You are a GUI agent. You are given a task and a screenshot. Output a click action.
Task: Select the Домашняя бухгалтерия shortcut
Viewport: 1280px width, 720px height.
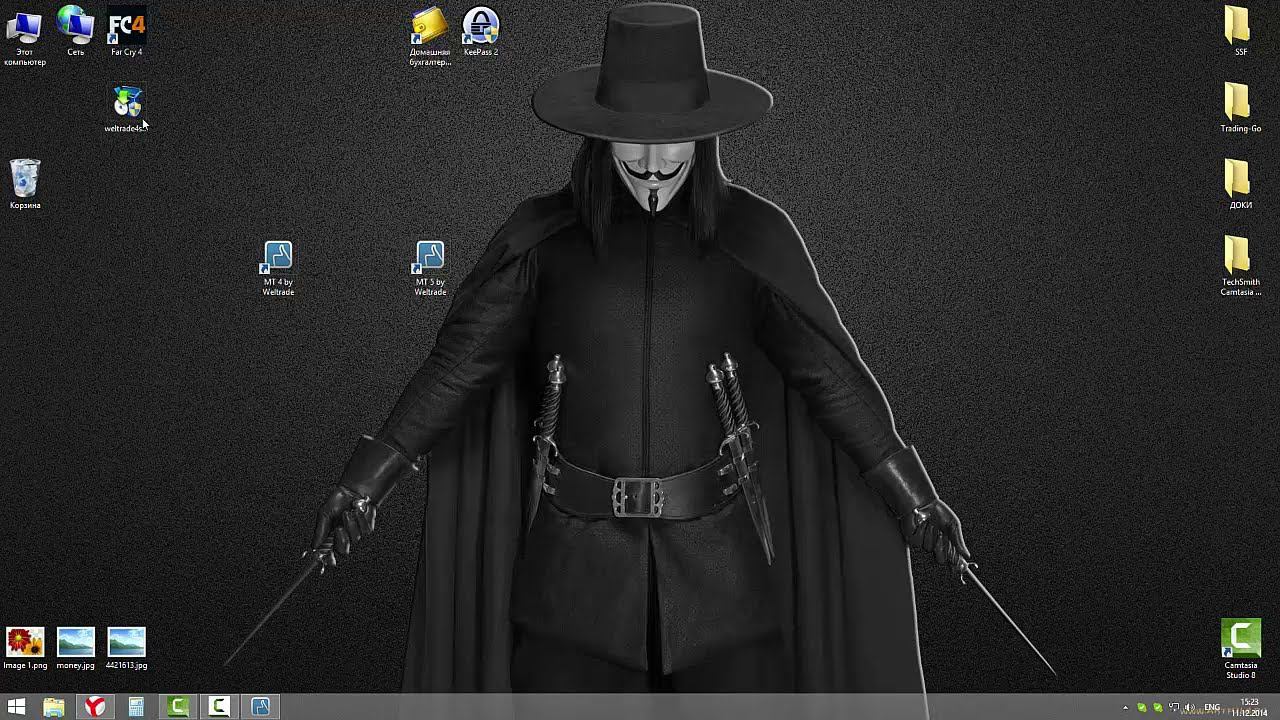click(430, 37)
